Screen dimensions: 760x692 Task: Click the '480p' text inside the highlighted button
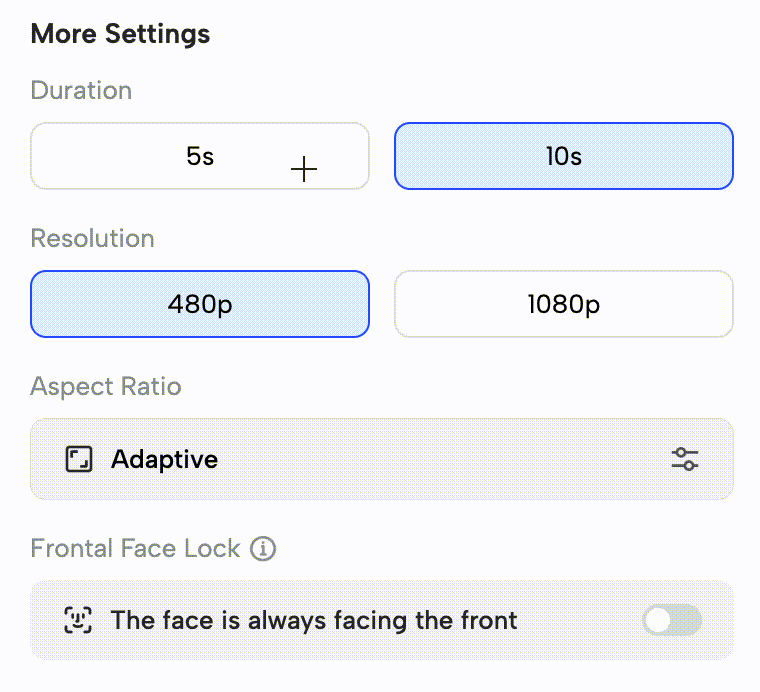pos(200,304)
